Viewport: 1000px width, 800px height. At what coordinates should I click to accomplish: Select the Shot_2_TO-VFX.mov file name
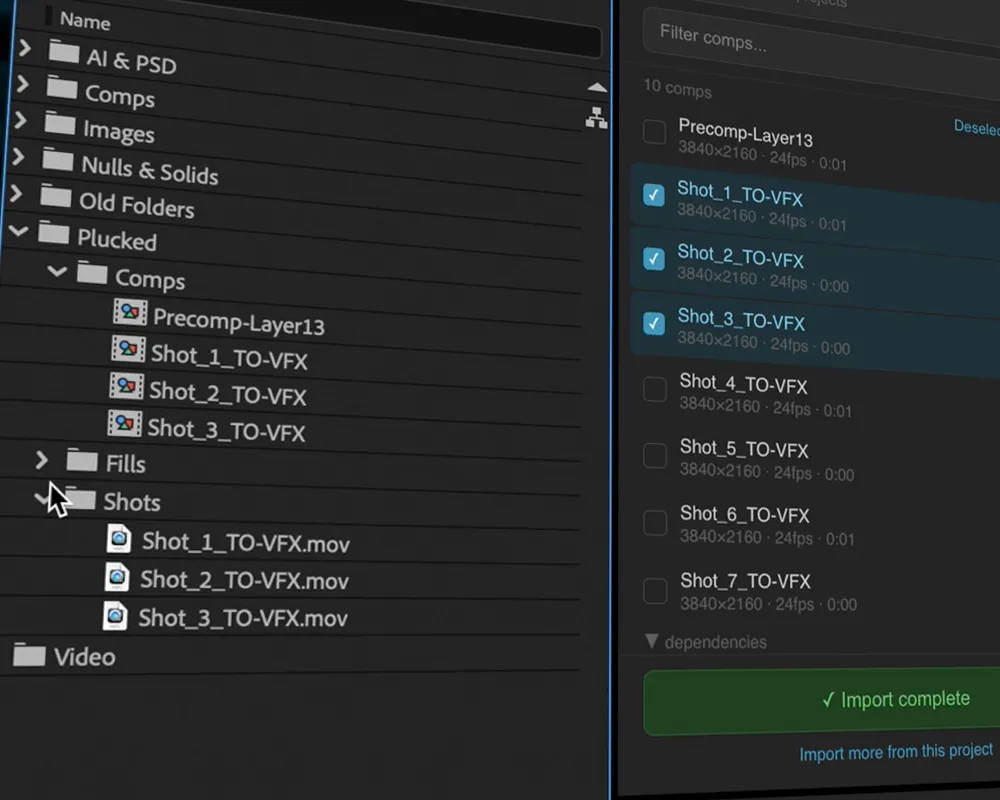click(244, 580)
